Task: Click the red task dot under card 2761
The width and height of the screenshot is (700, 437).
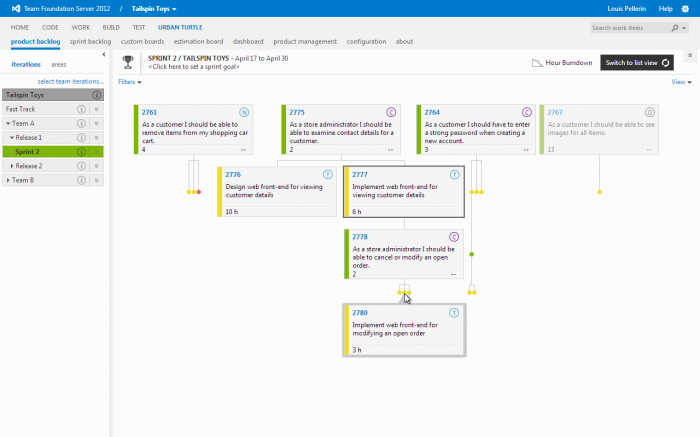Action: pyautogui.click(x=199, y=192)
